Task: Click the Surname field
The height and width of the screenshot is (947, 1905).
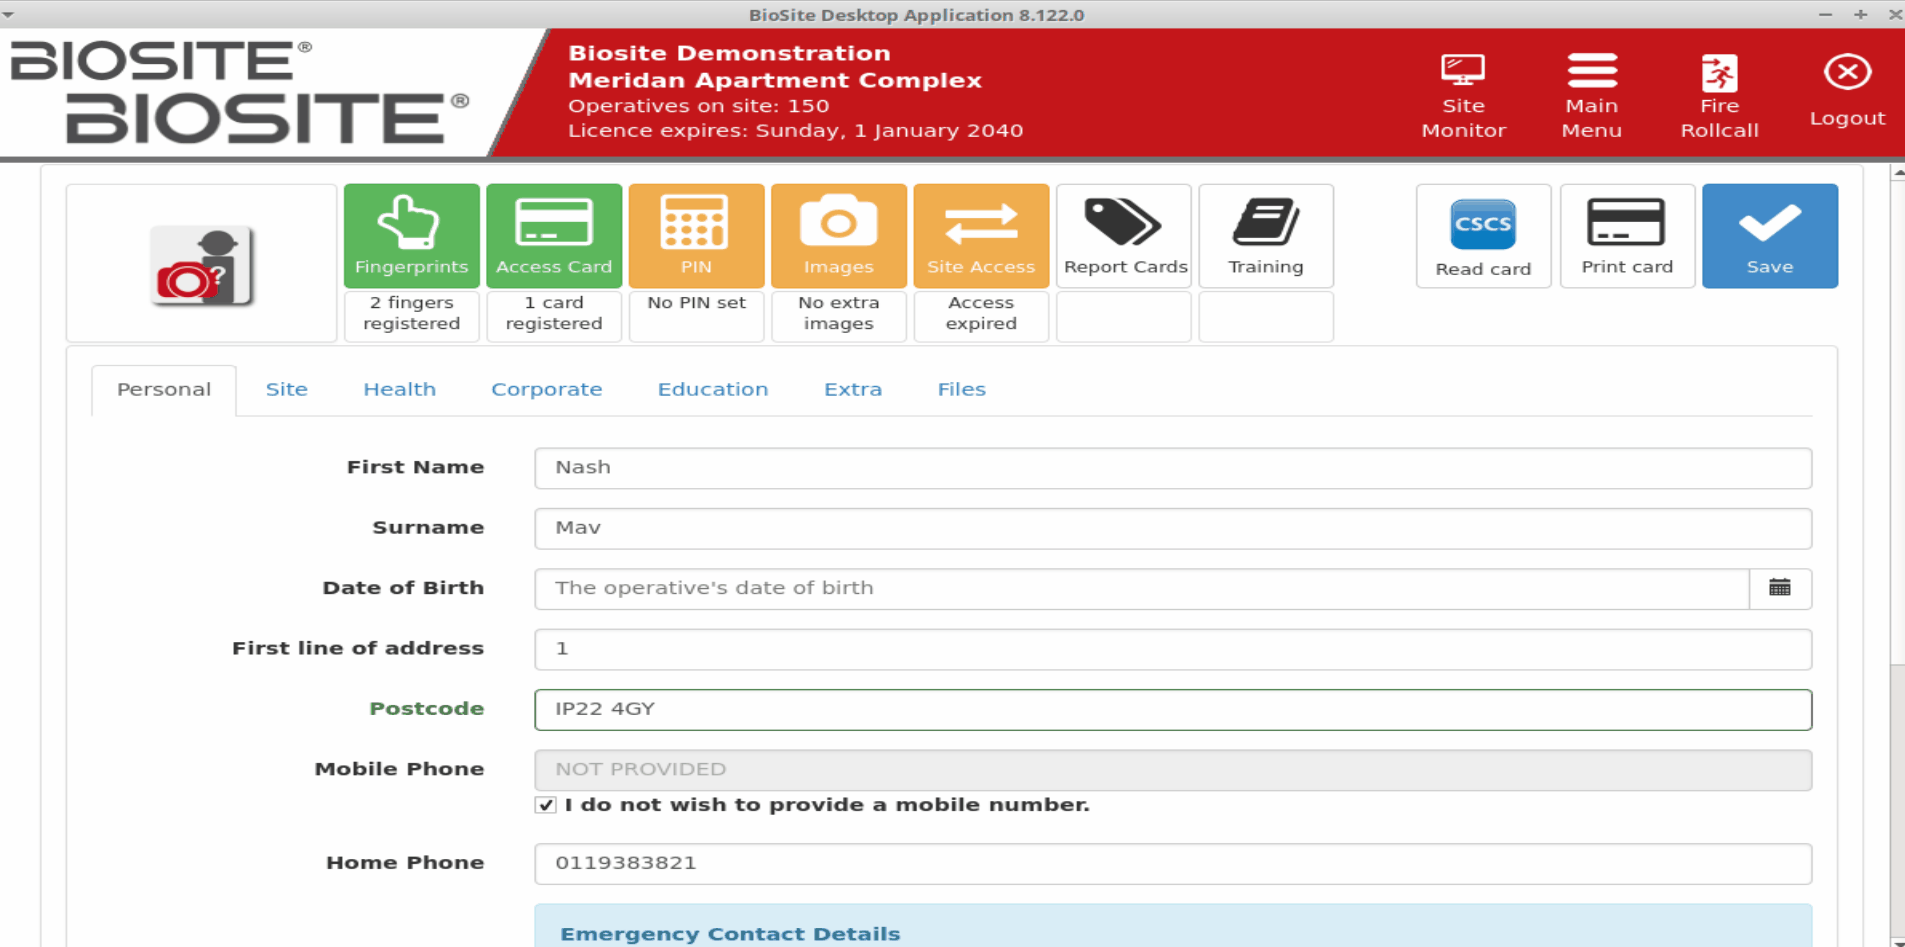Action: tap(1173, 528)
